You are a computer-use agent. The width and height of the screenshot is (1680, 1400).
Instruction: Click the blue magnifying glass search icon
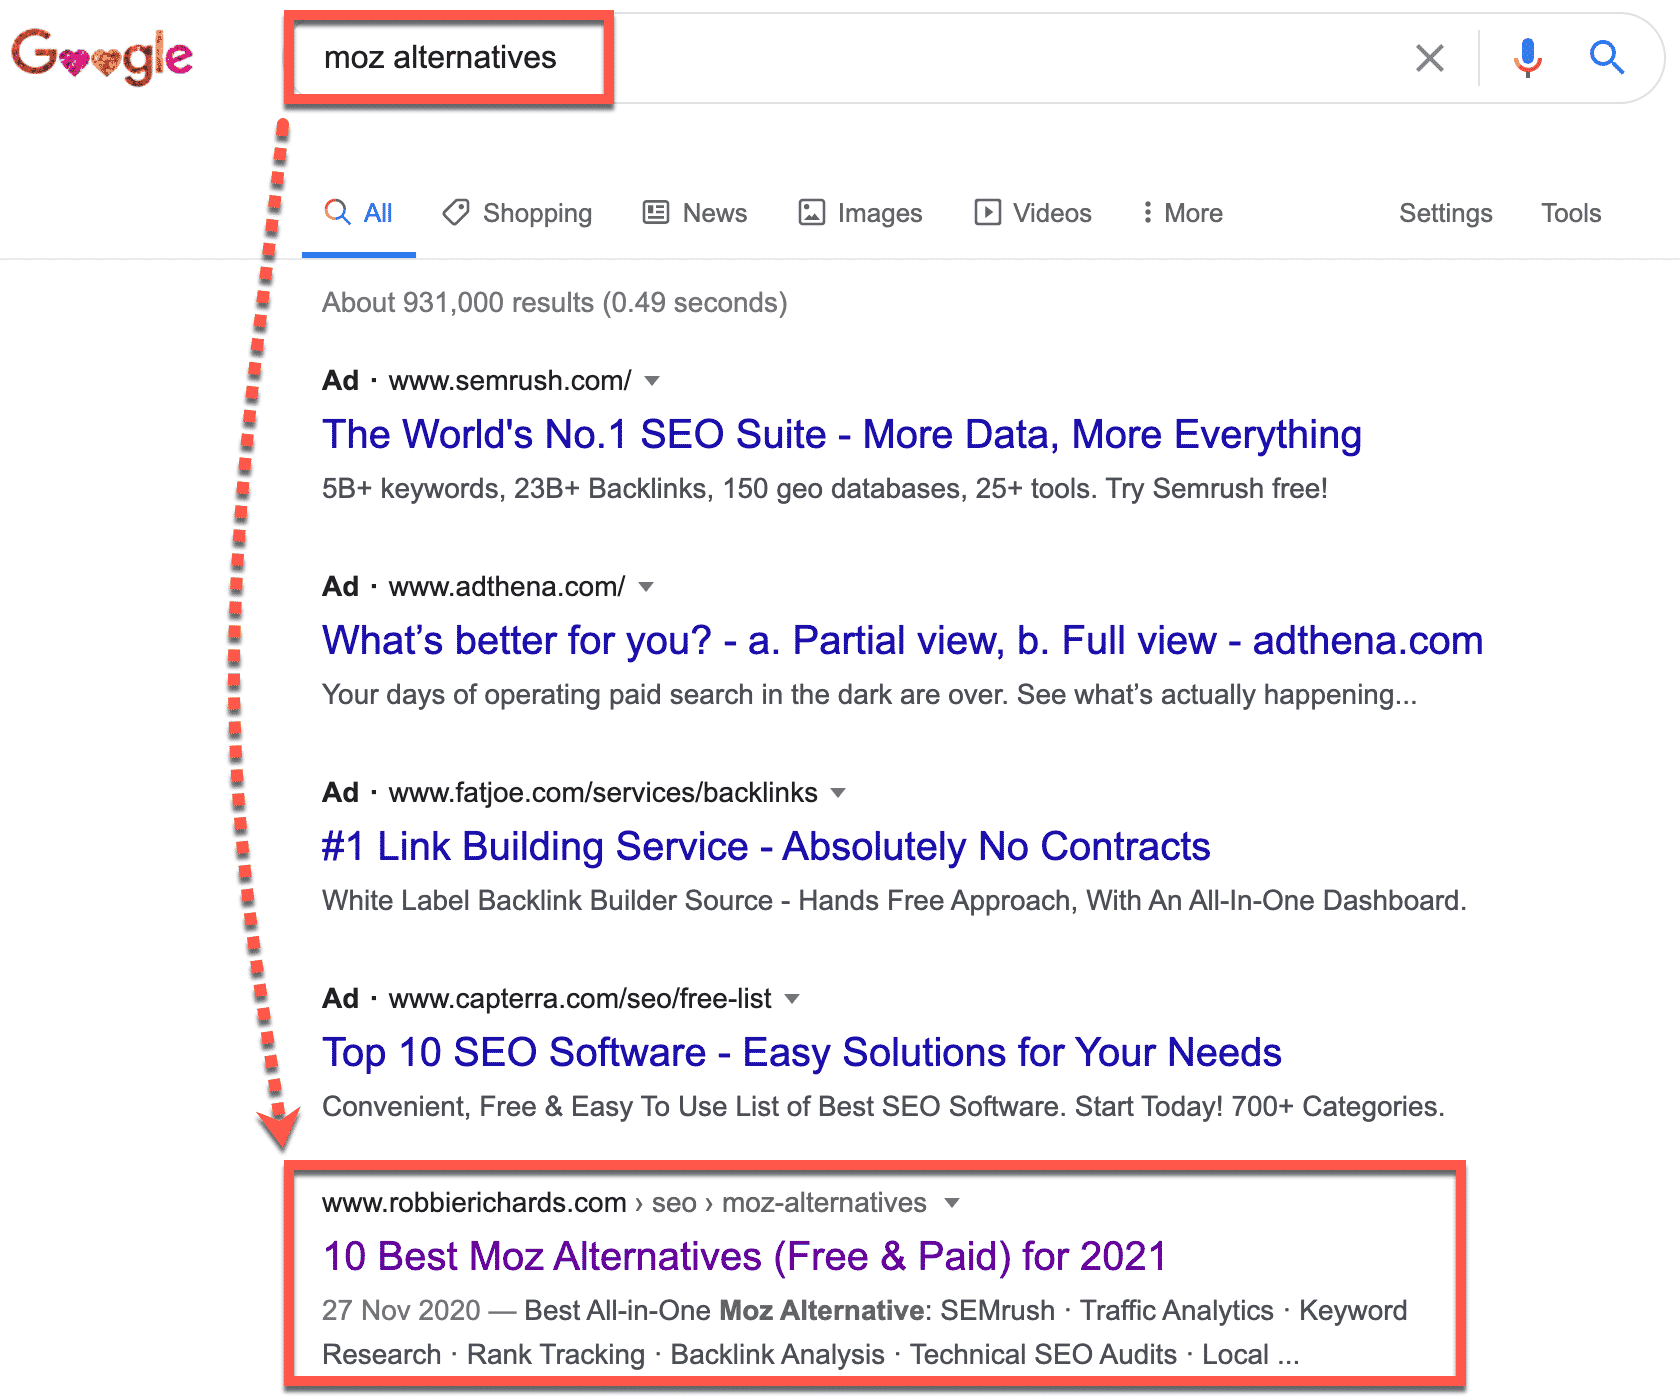point(1606,58)
